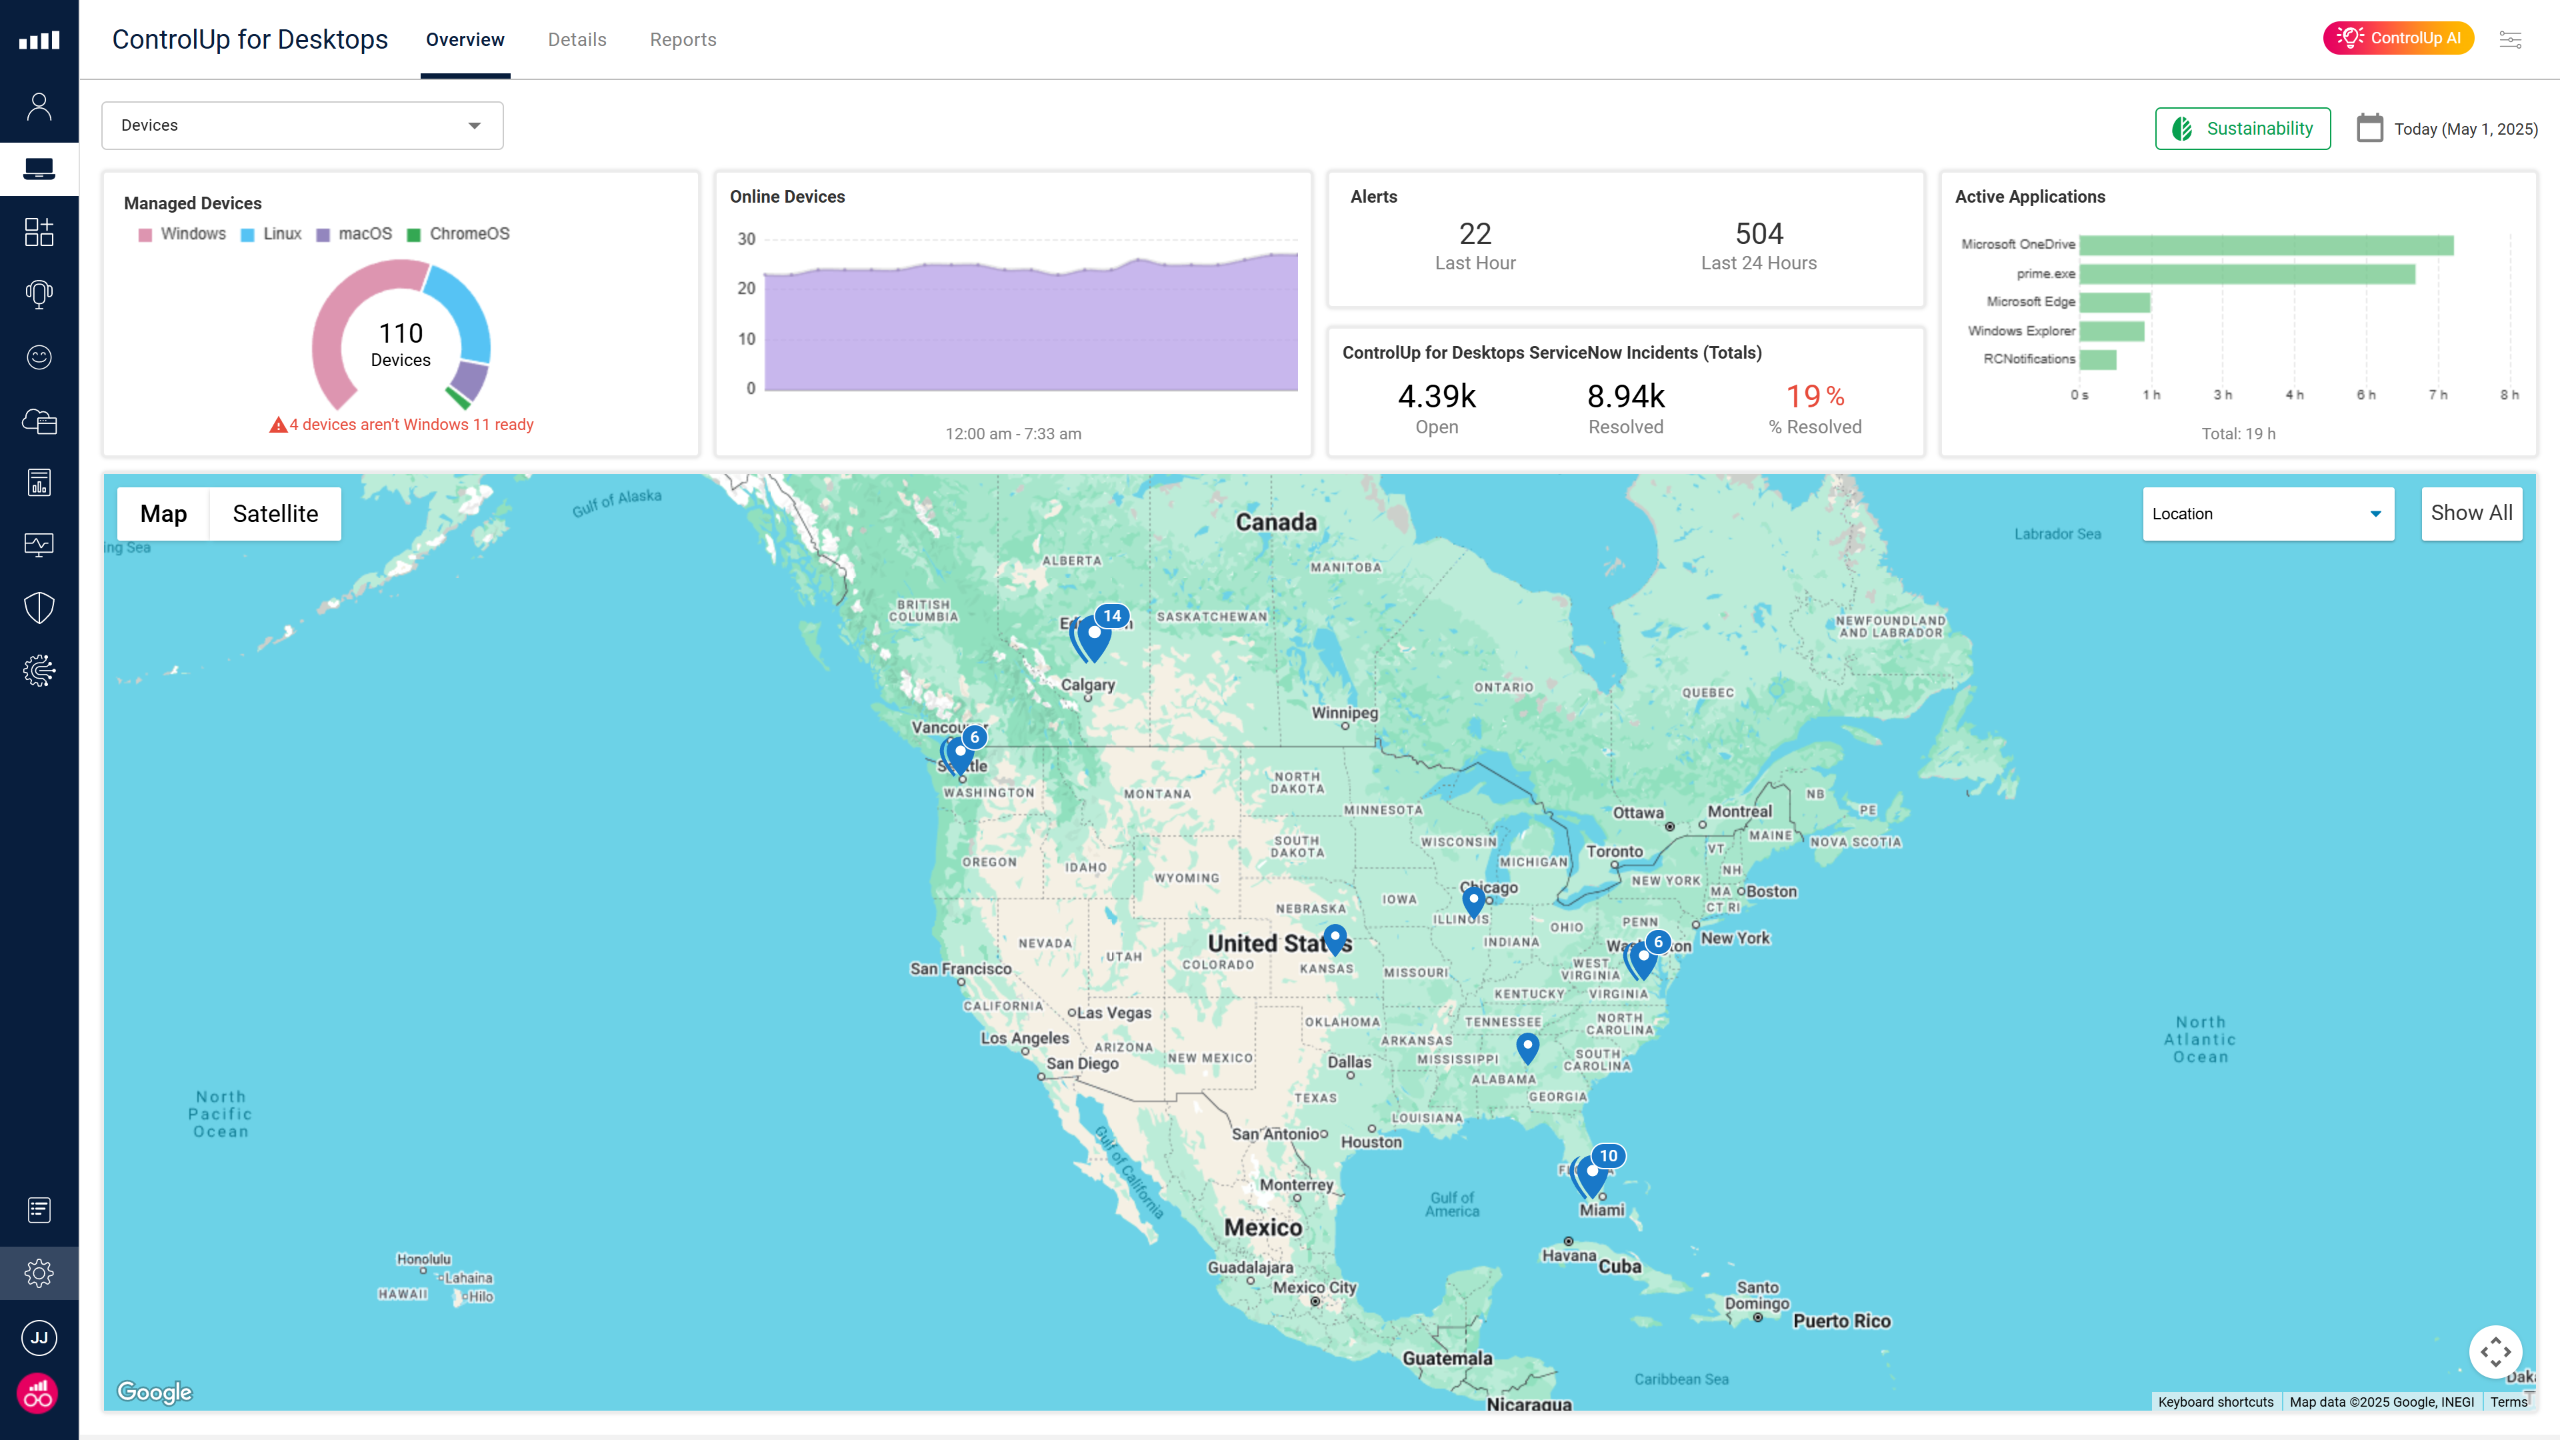Open the users icon in the sidebar
Viewport: 2560px width, 1440px height.
(x=39, y=106)
